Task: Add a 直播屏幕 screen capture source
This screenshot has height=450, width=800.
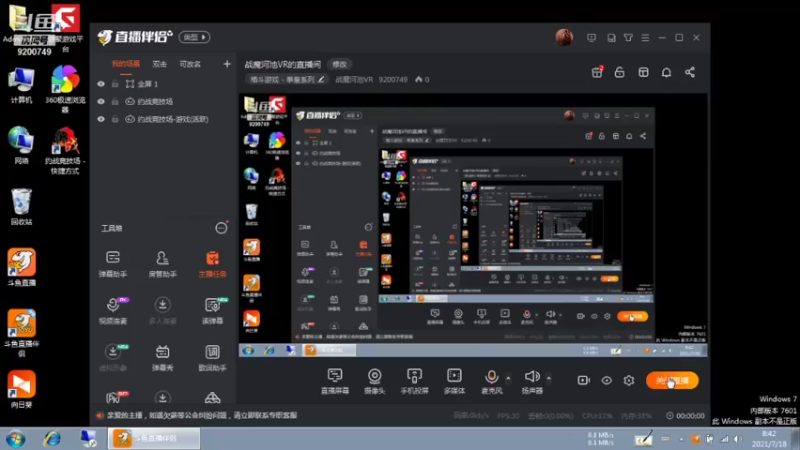Action: tap(335, 381)
